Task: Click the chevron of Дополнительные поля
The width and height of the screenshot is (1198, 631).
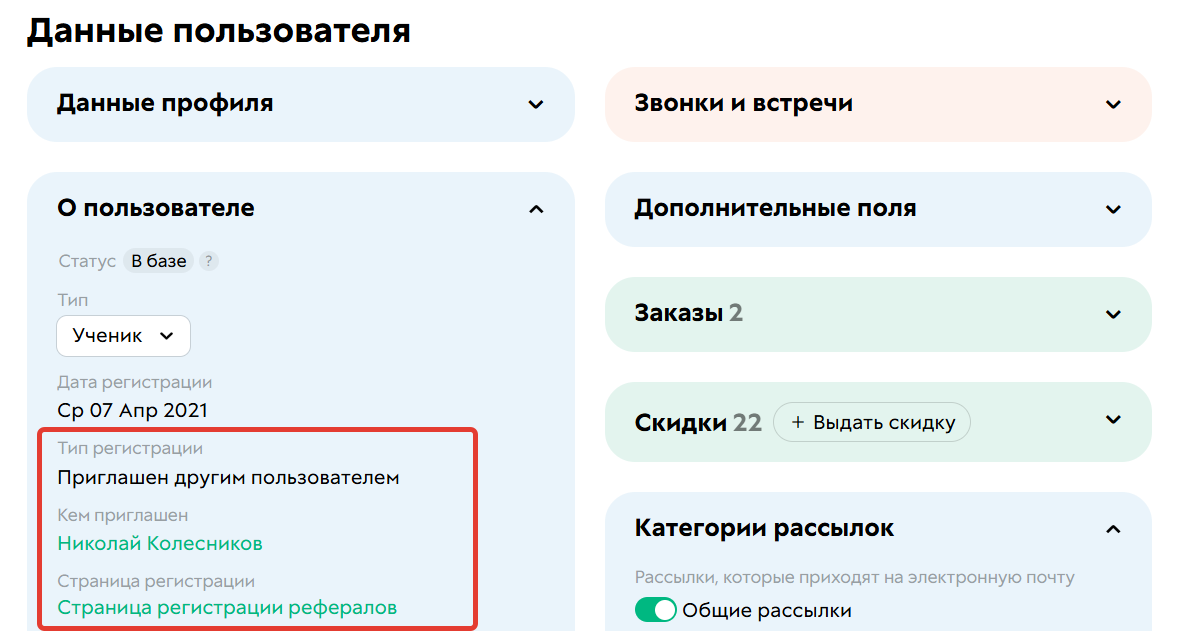Action: tap(1113, 209)
